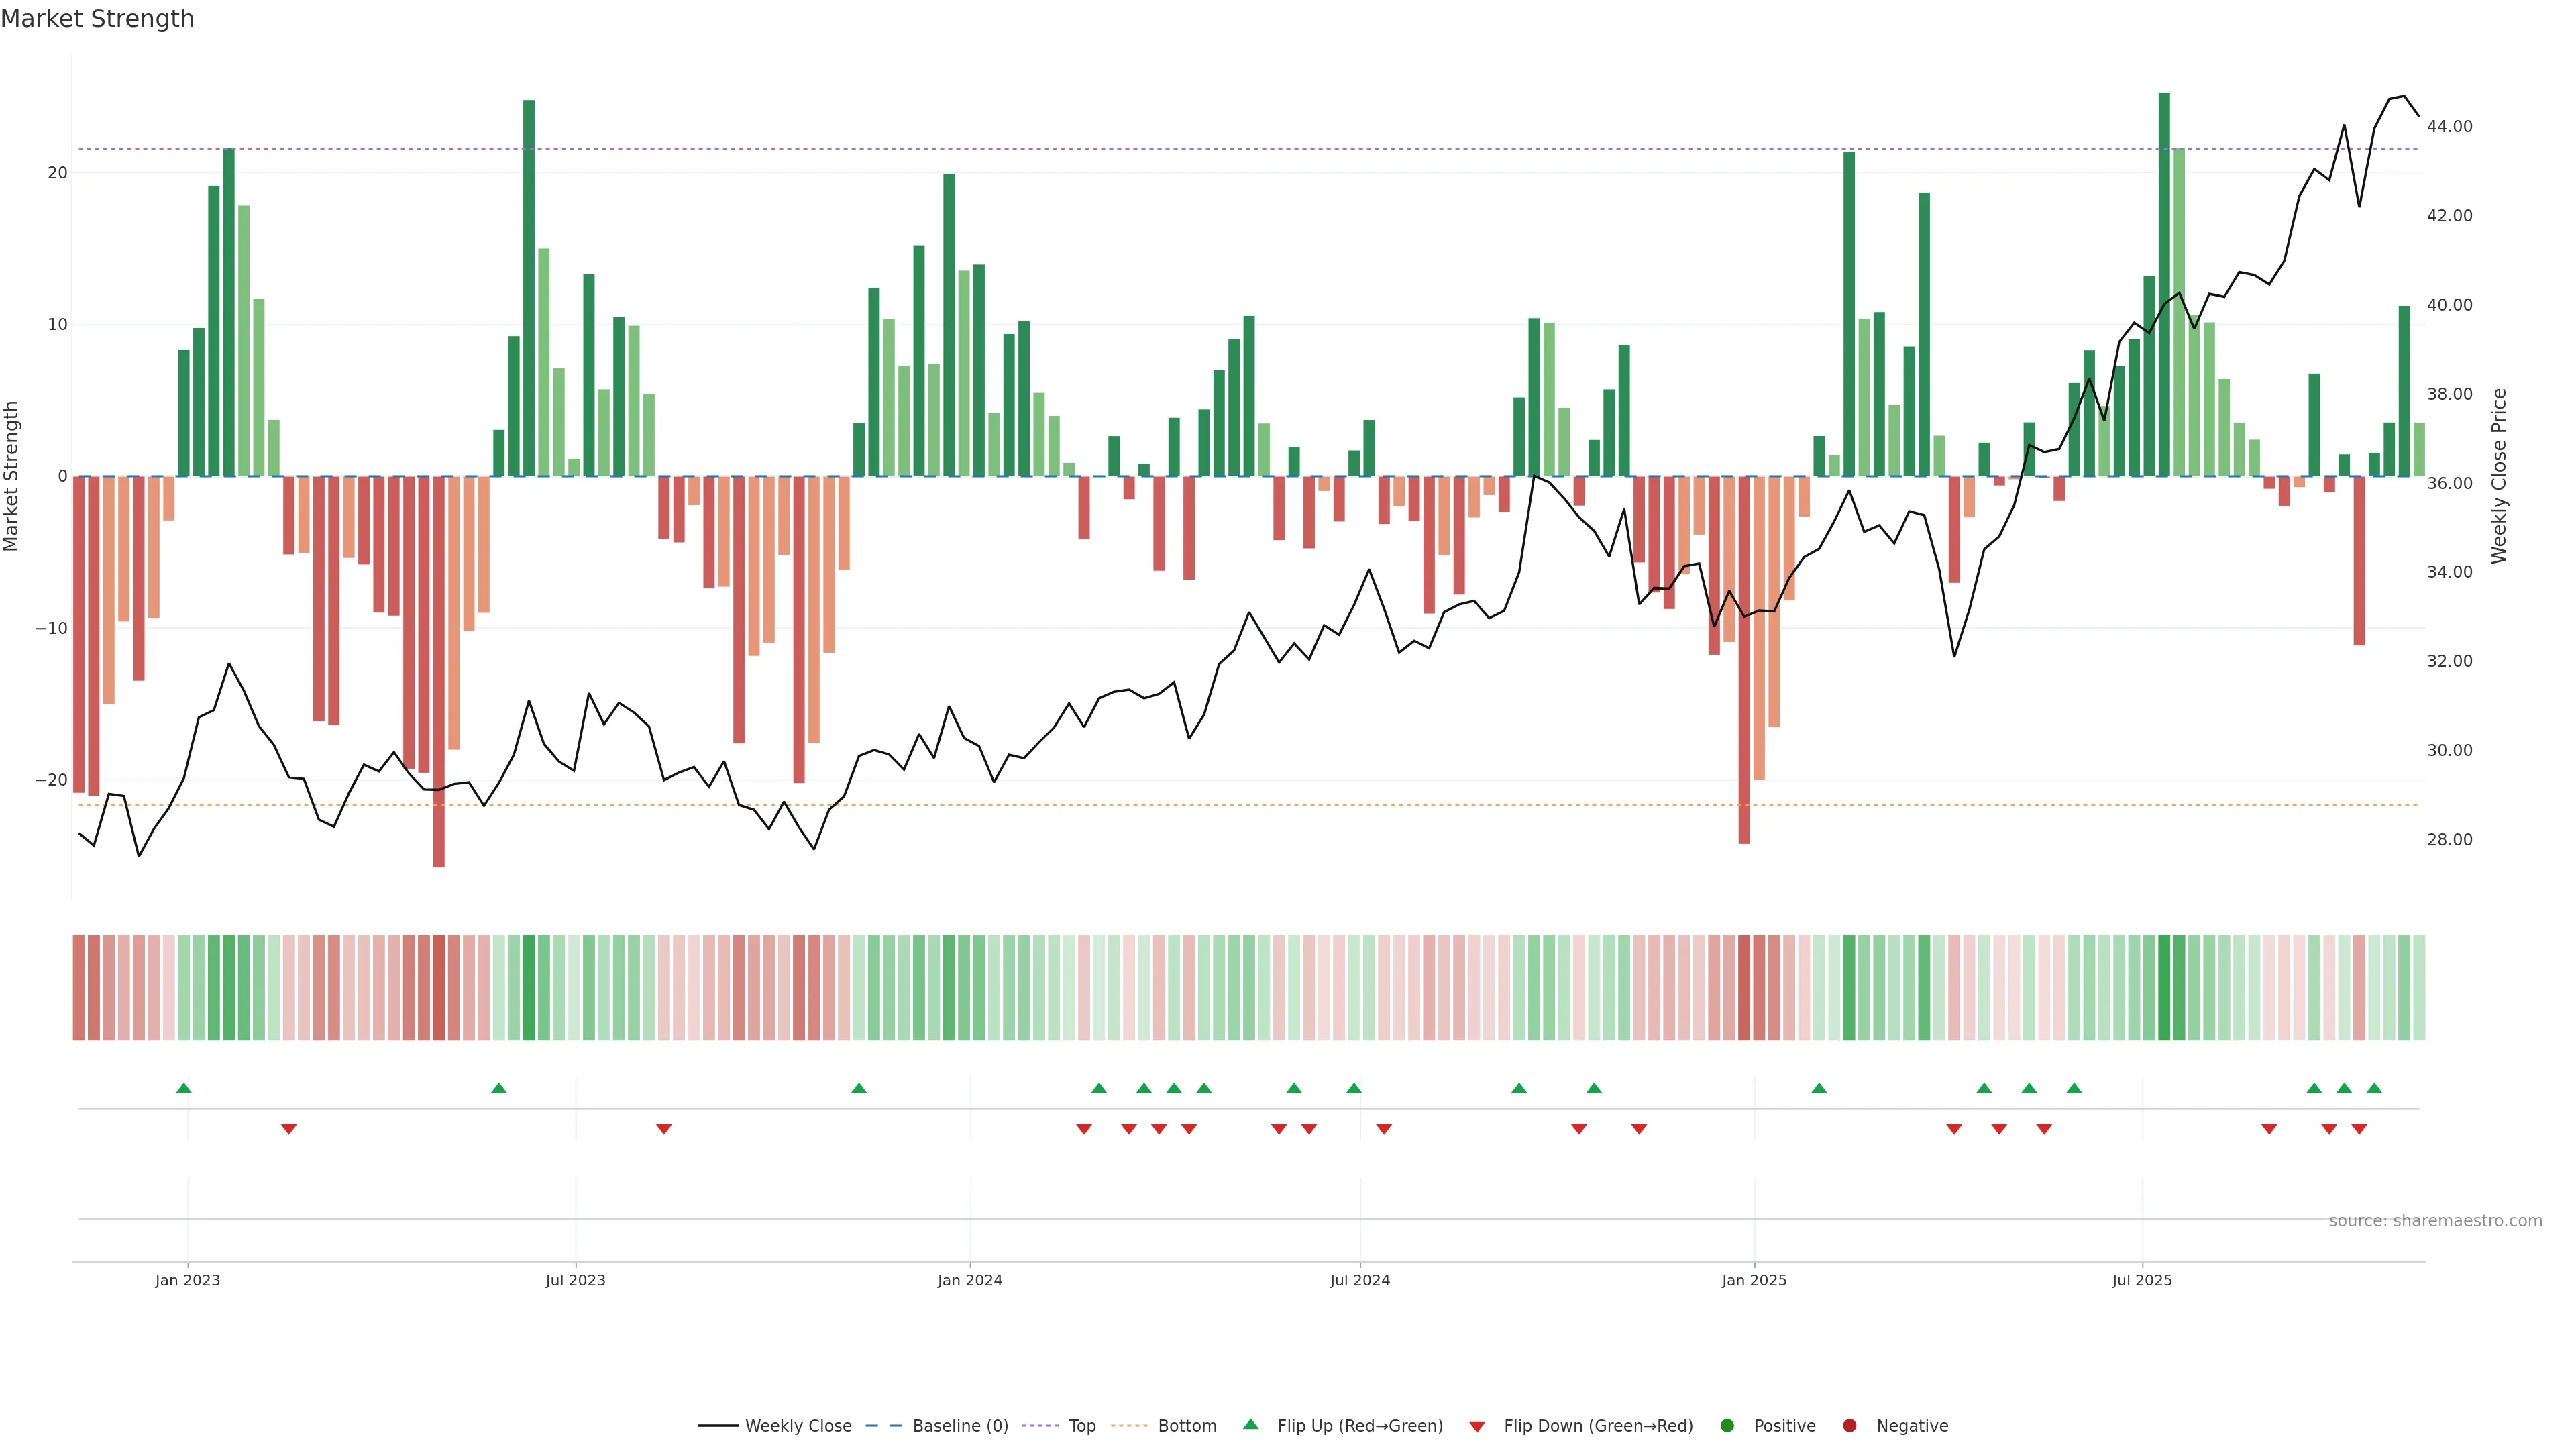The height and width of the screenshot is (1449, 2576).
Task: Click the Jan 2024 x-axis label
Action: [969, 1280]
